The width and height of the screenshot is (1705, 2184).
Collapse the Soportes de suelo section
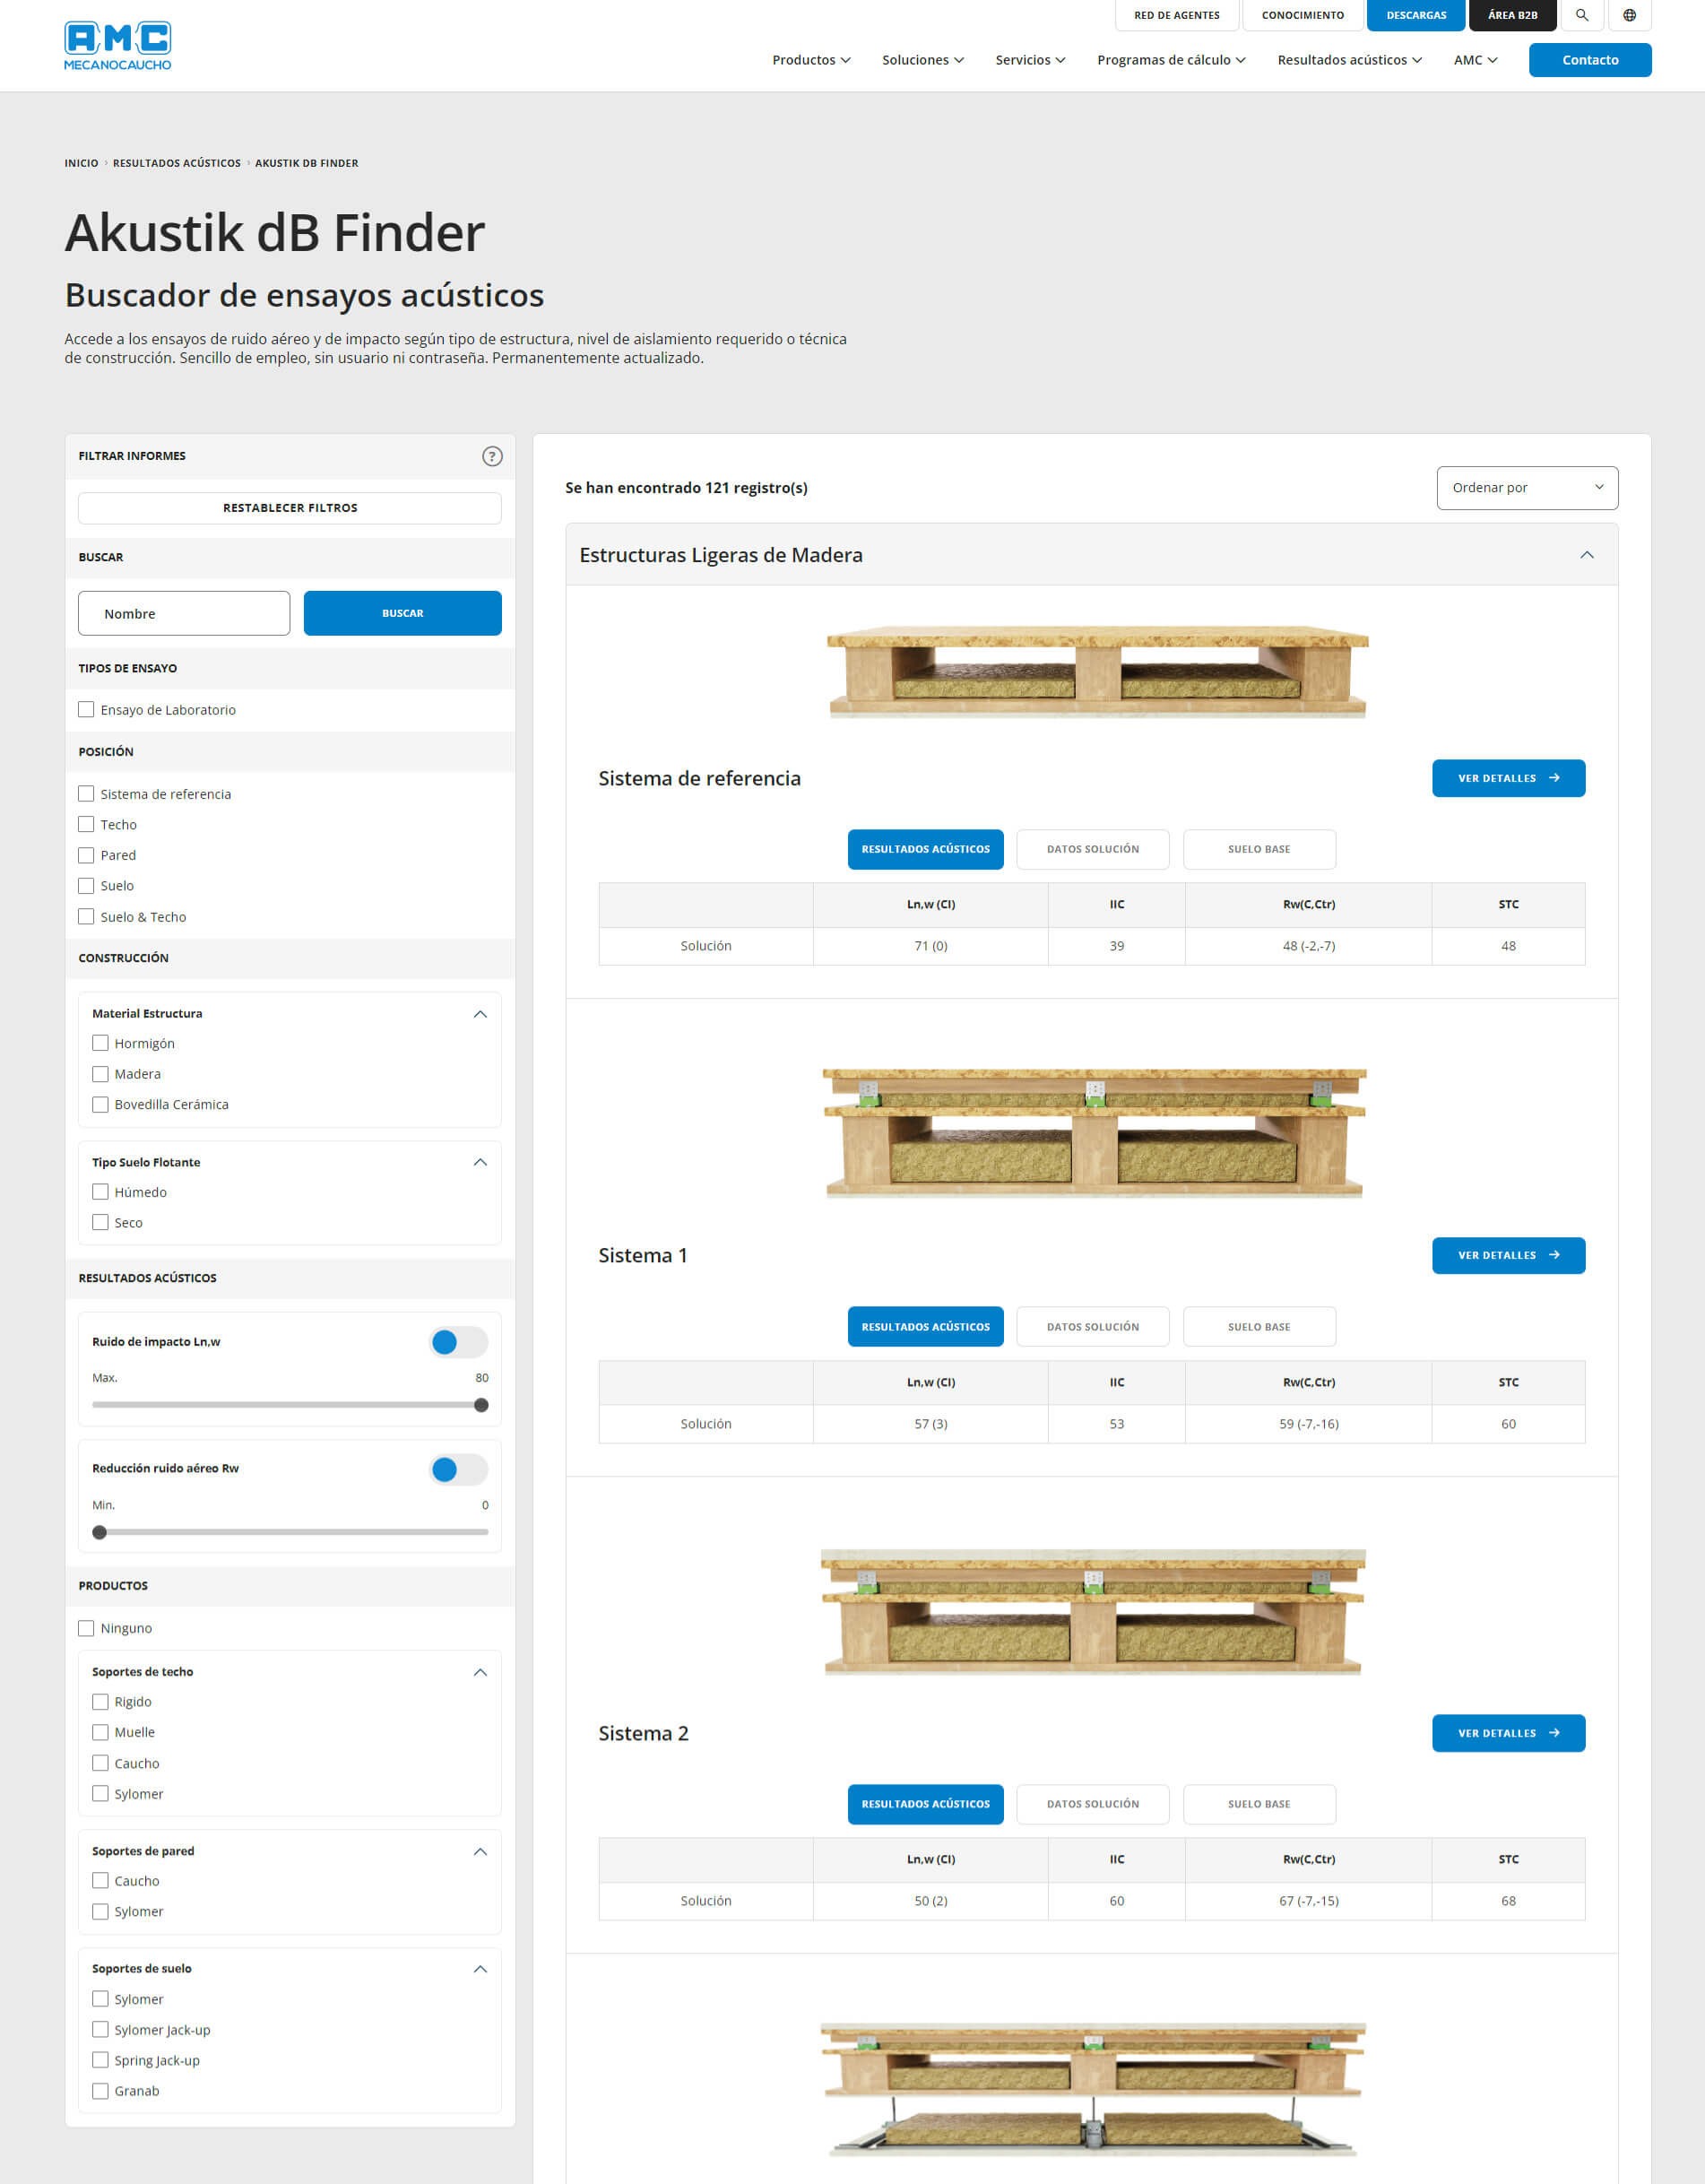(x=480, y=1968)
